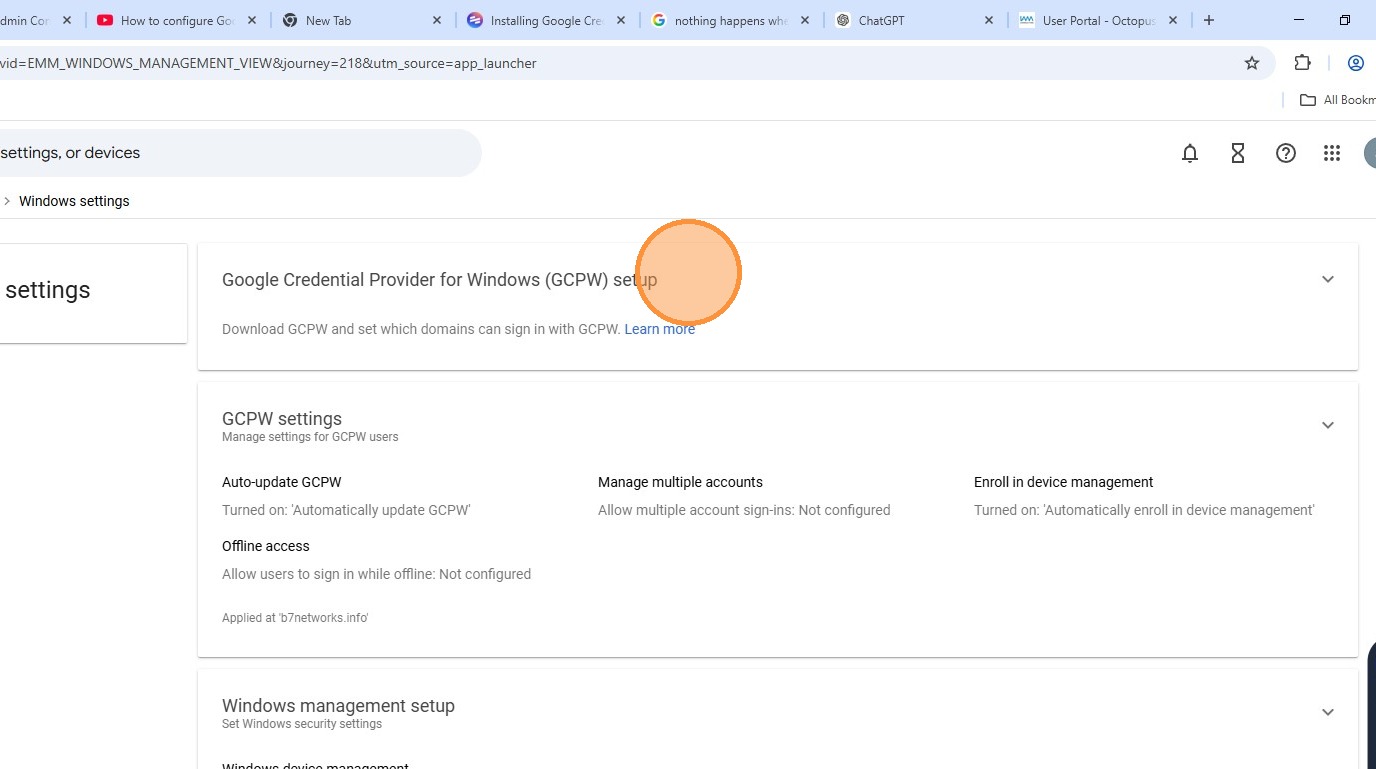Close the User Portal Octopus tab
1376x769 pixels.
[x=1173, y=20]
